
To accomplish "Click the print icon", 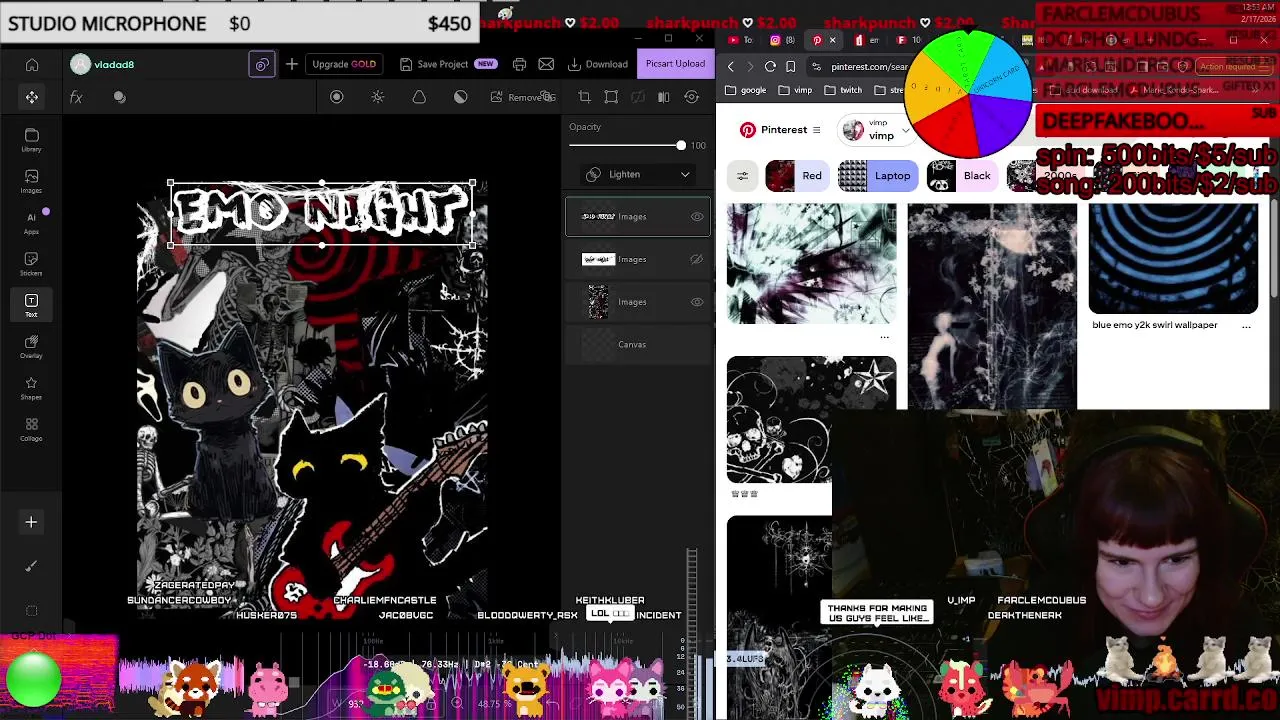I will (519, 65).
